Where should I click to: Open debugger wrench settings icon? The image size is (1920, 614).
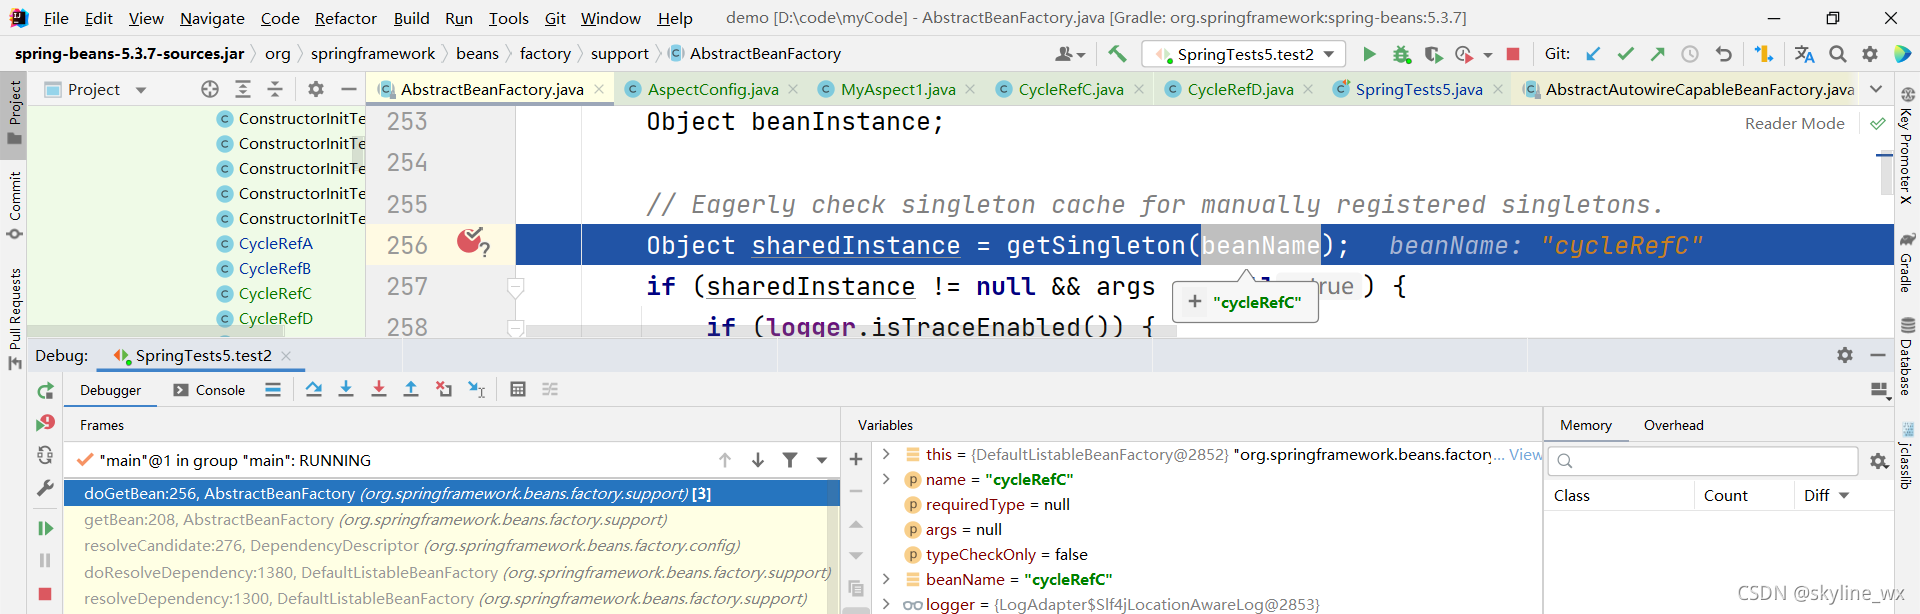(x=45, y=488)
